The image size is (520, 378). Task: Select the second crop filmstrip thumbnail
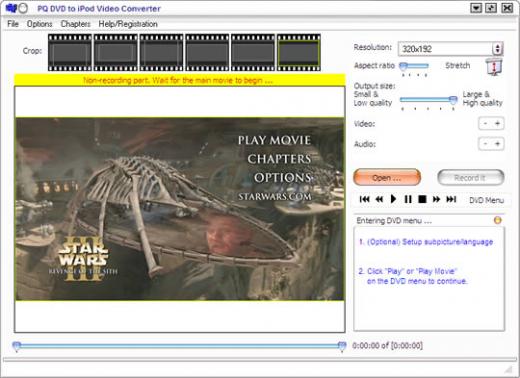point(116,52)
